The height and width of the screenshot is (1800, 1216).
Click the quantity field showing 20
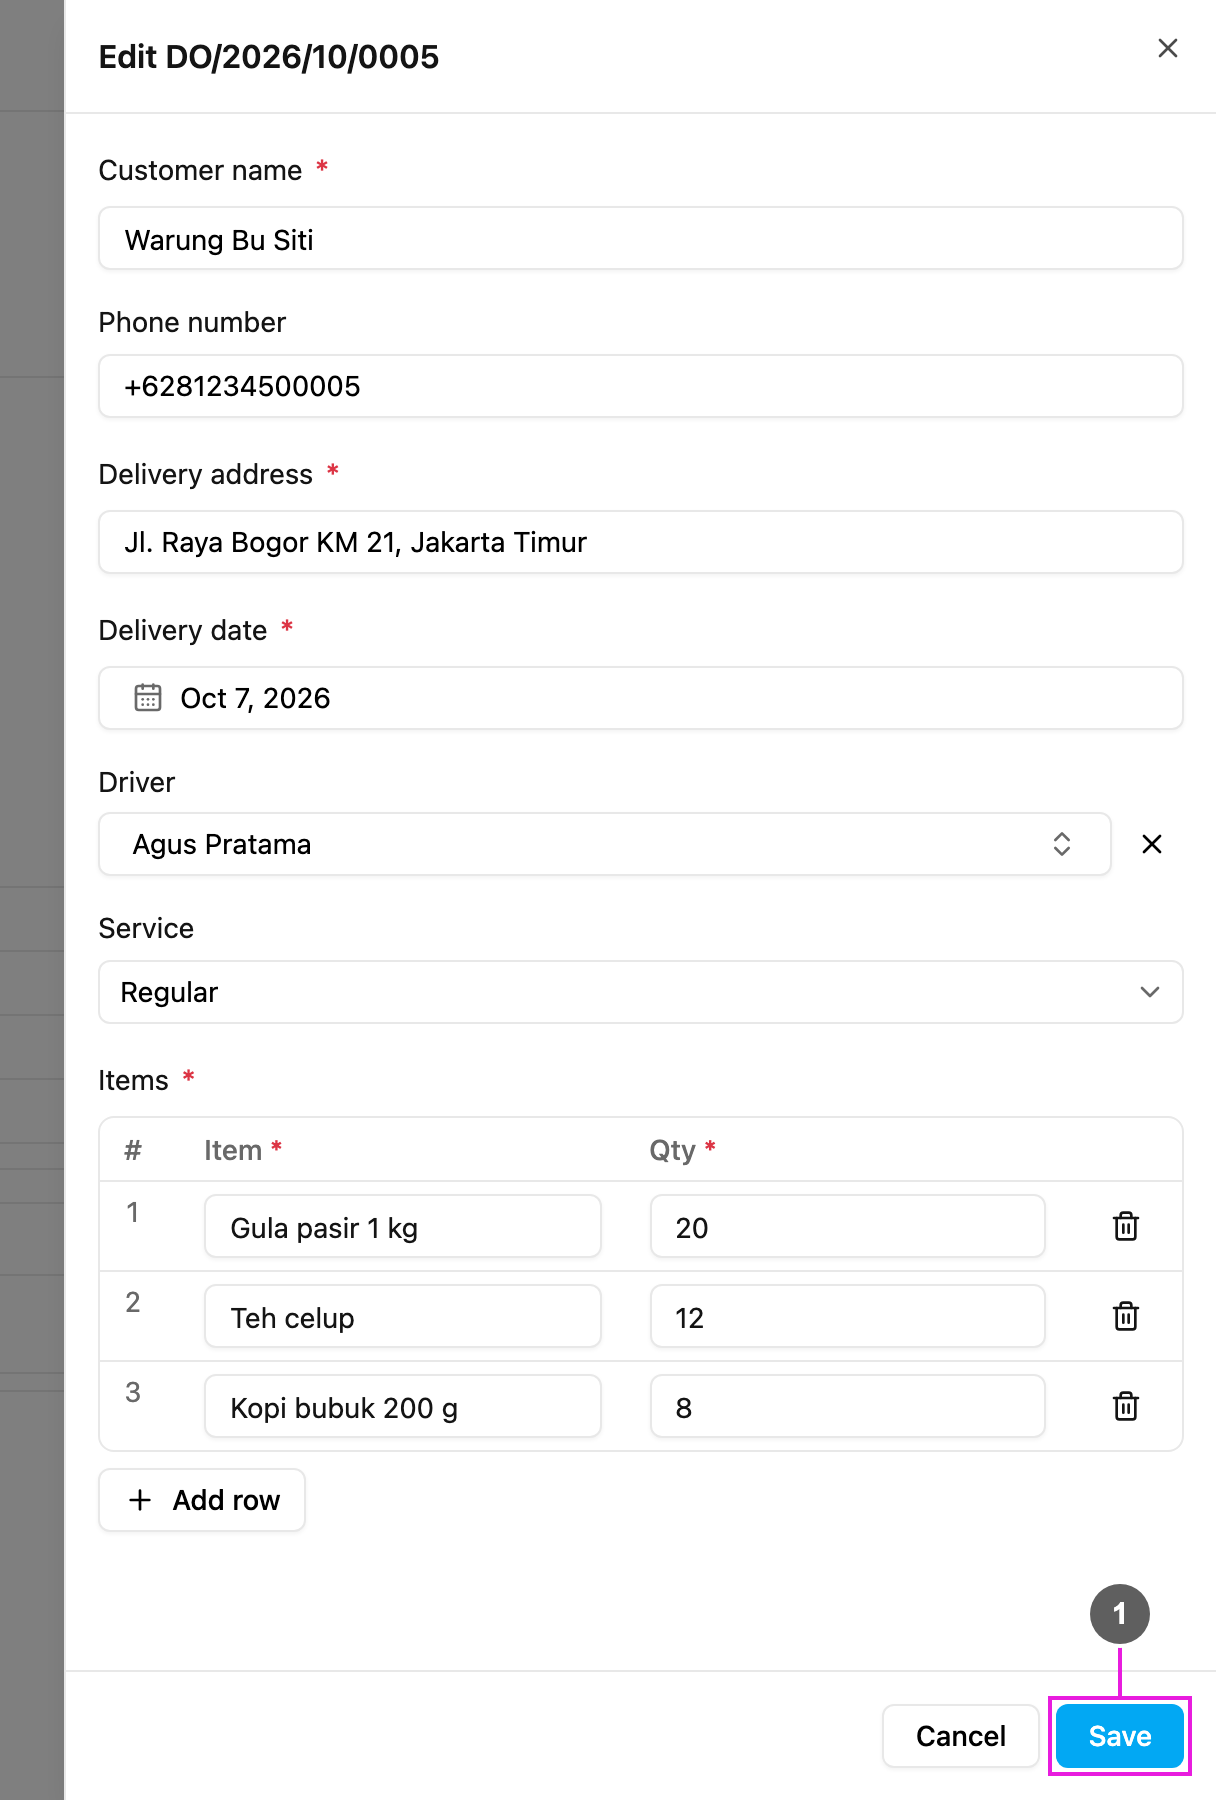848,1226
